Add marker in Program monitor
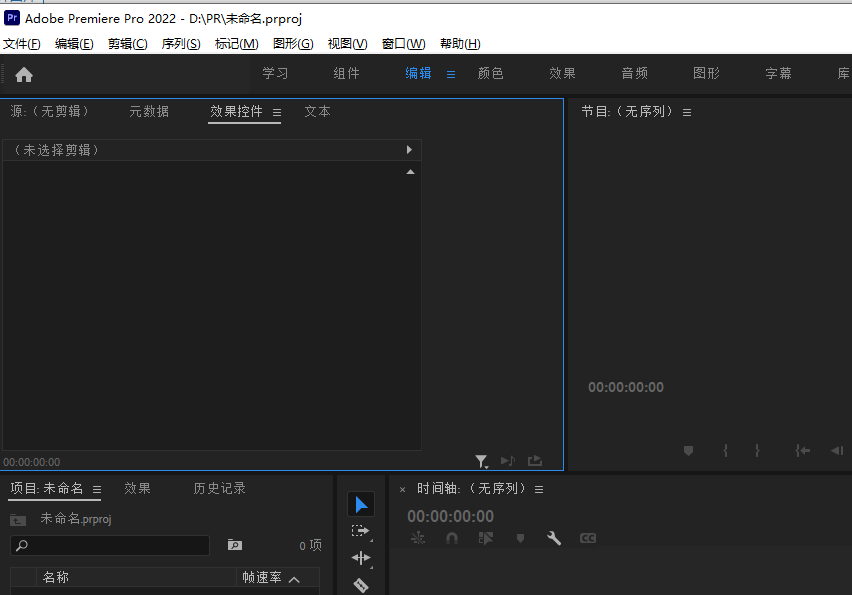 [688, 450]
